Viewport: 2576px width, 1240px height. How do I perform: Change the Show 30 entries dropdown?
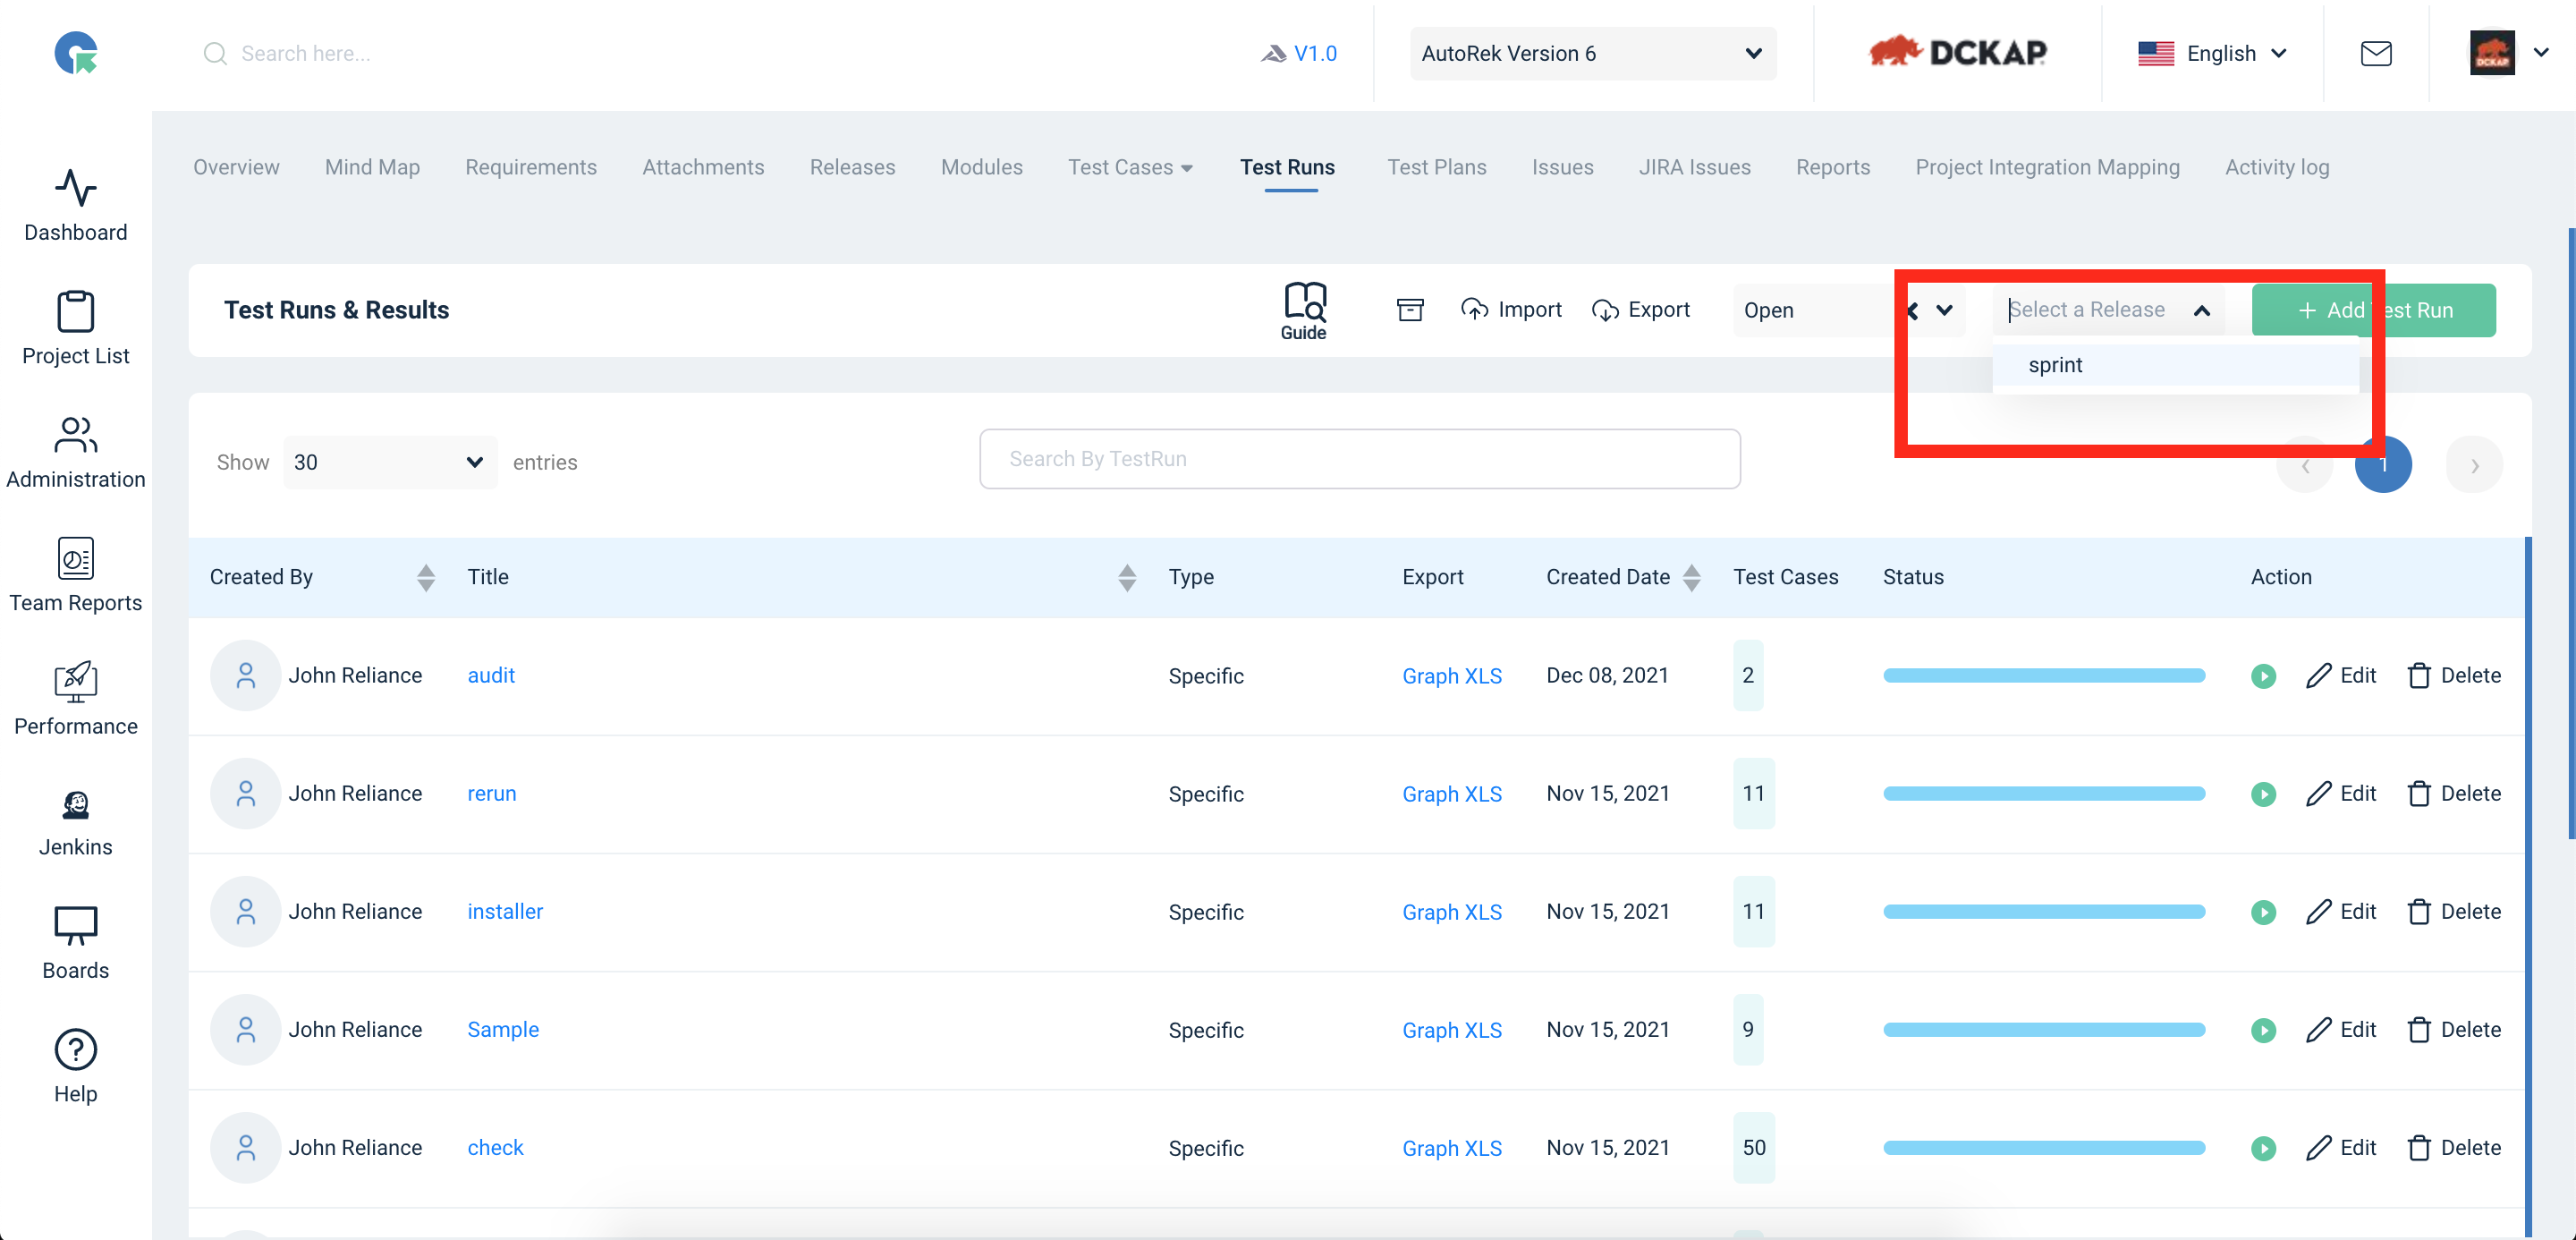pyautogui.click(x=390, y=462)
